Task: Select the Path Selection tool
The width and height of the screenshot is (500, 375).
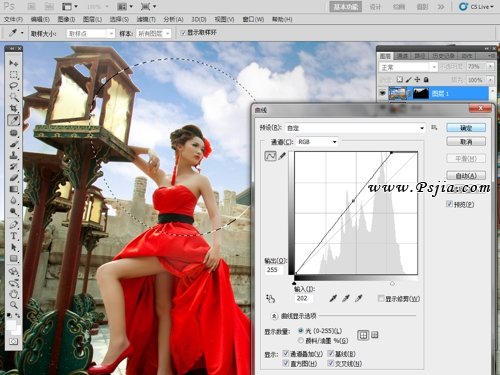Action: coord(14,247)
